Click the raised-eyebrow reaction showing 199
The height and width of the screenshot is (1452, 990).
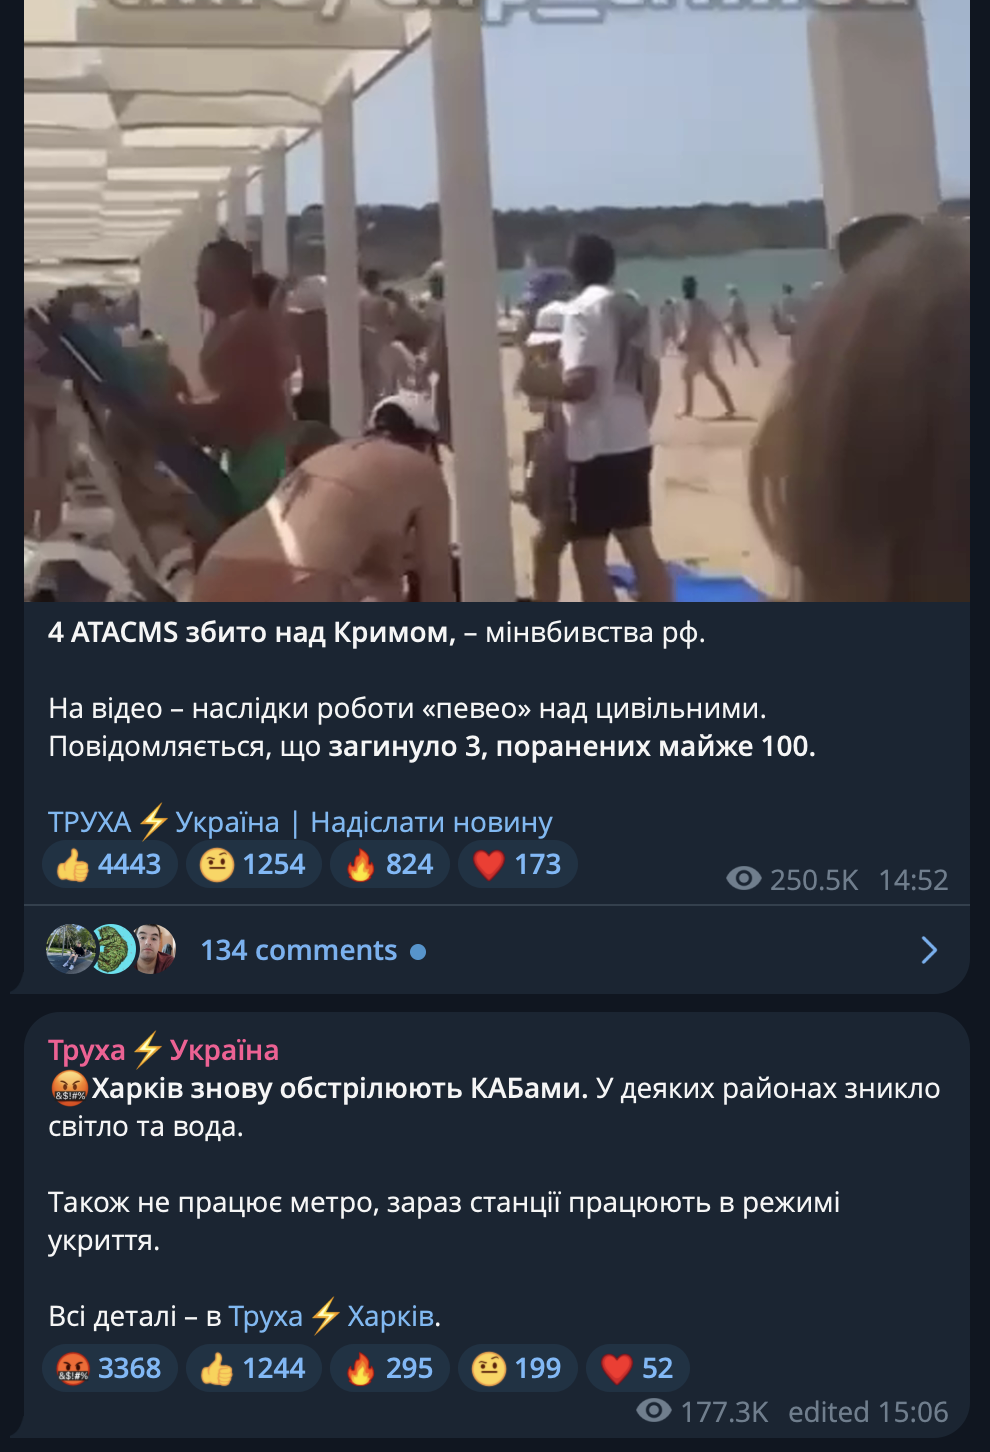[x=518, y=1368]
